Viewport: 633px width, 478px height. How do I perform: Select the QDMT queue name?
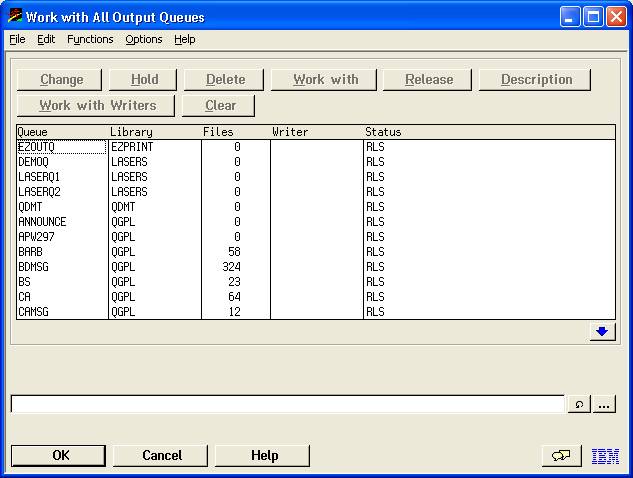30,207
